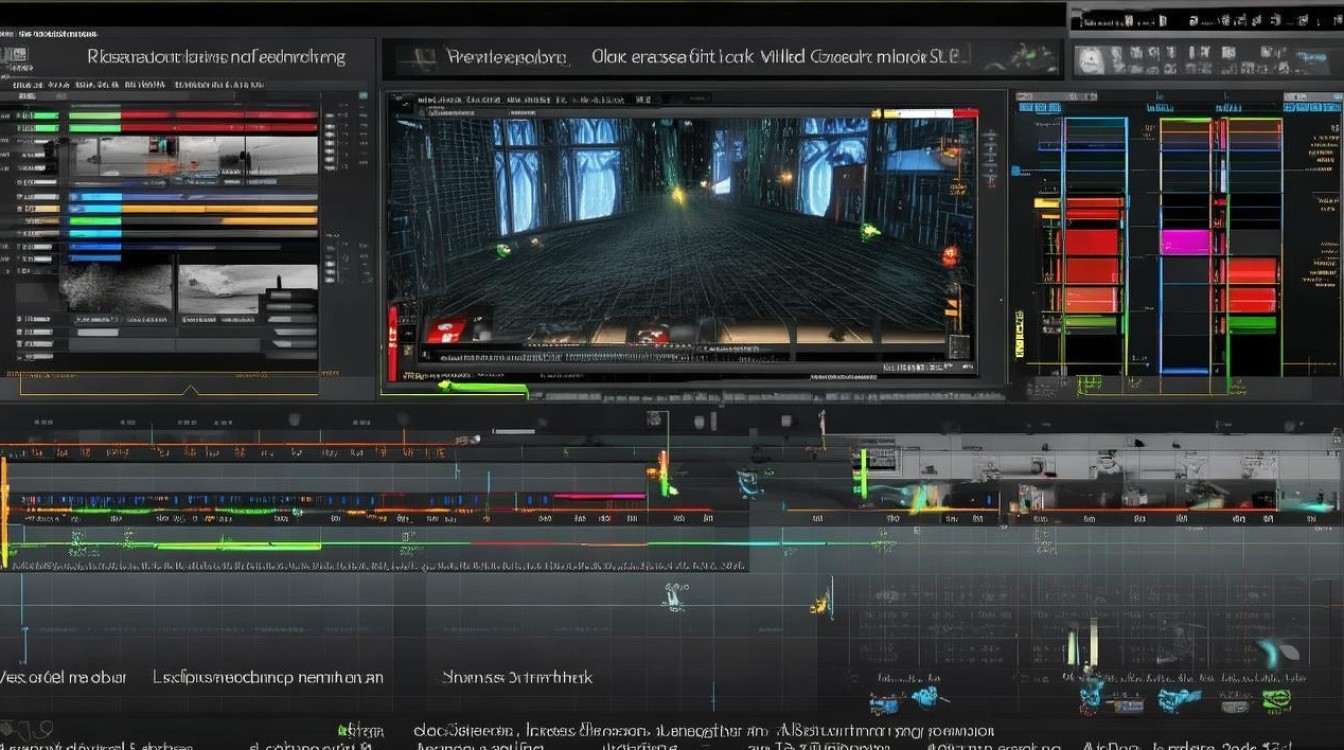
Task: Click the orange-green vertical marker in the timeline's middle
Action: [663, 473]
